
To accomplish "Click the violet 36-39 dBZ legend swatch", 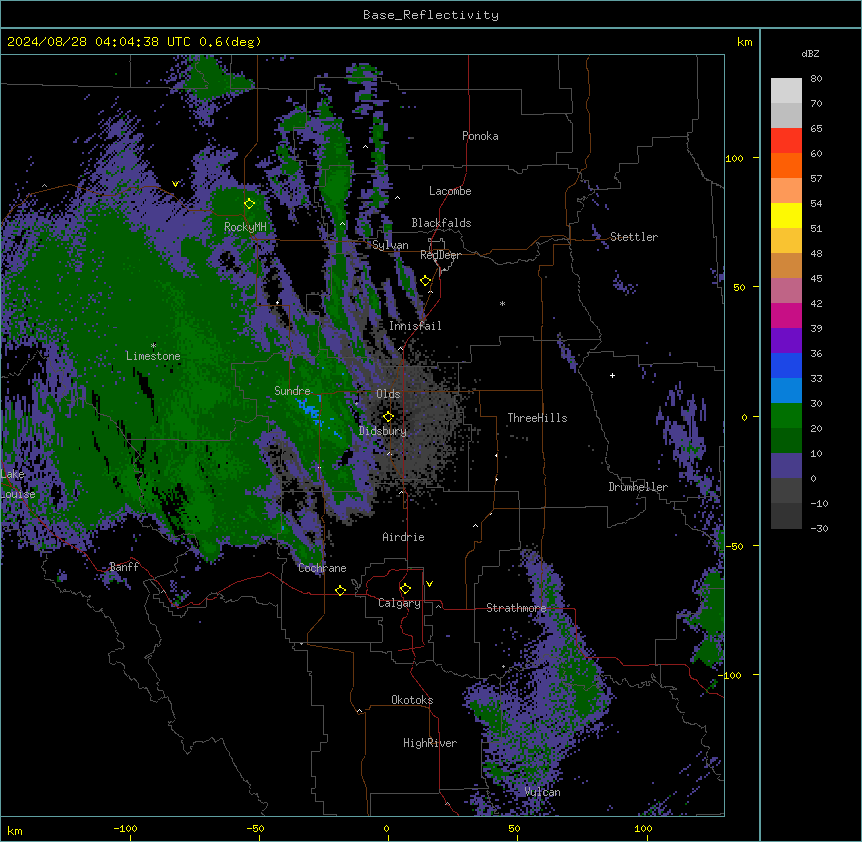I will coord(786,341).
